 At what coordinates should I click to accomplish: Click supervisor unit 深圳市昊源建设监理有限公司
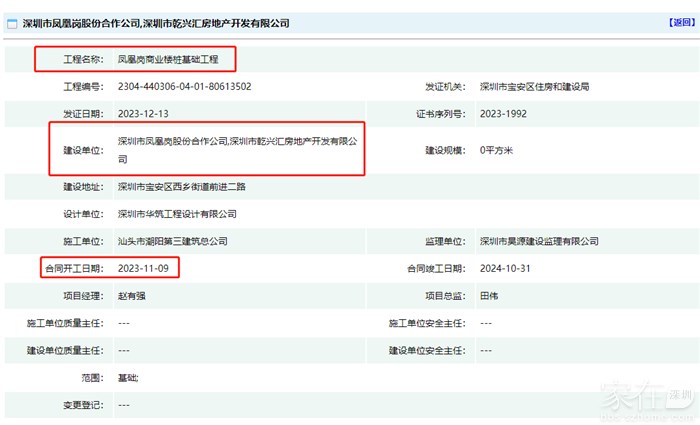[x=539, y=241]
